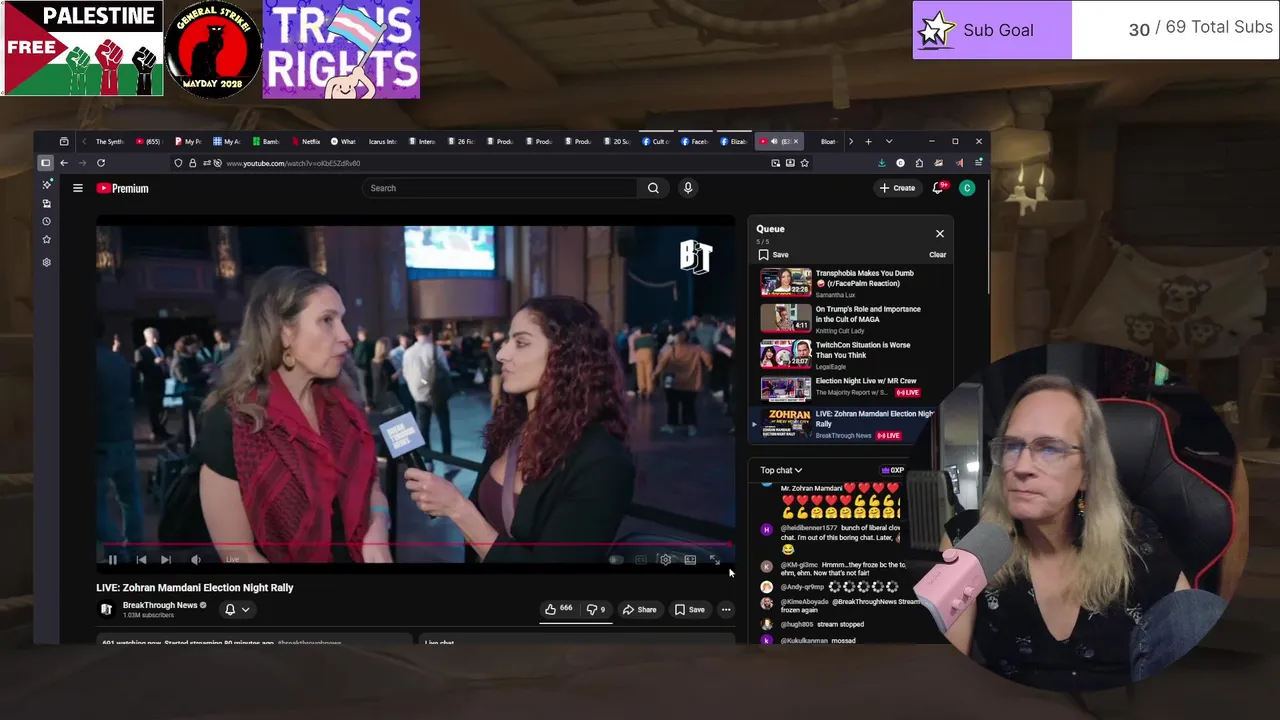Start voice search with microphone icon
This screenshot has height=720, width=1280.
pos(688,188)
